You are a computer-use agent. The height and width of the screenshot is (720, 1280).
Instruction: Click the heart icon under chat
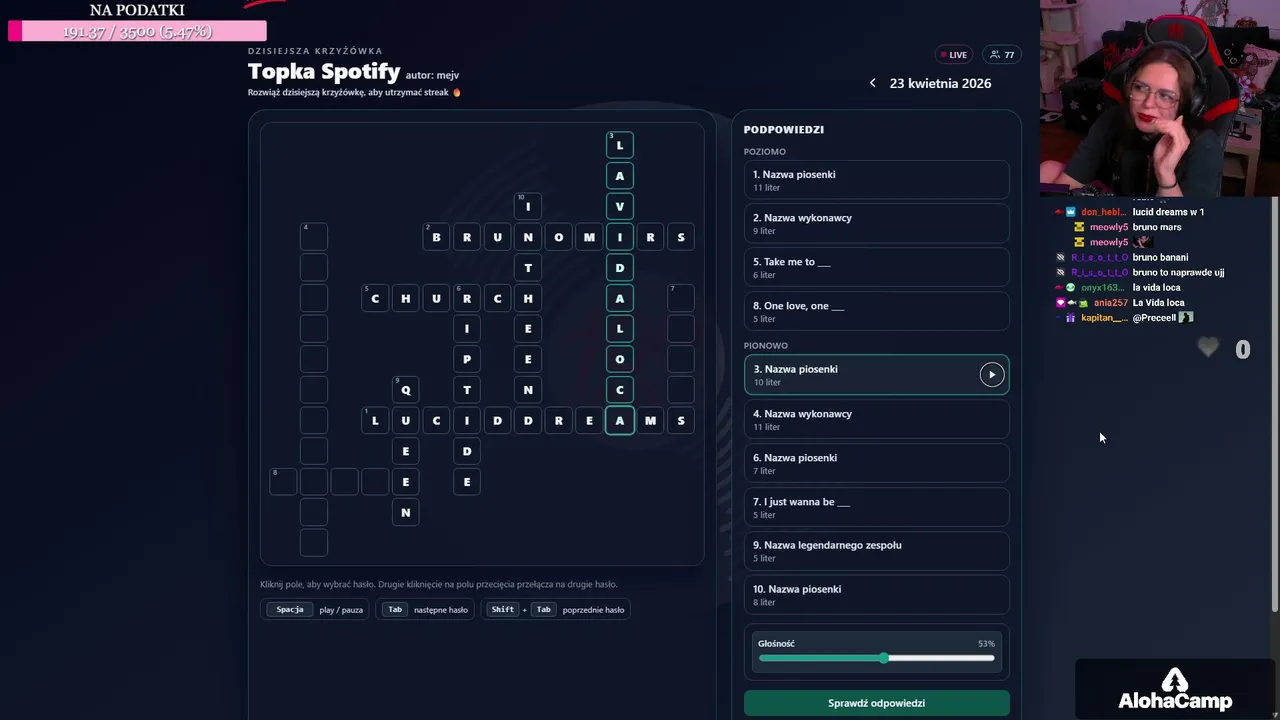(x=1208, y=348)
